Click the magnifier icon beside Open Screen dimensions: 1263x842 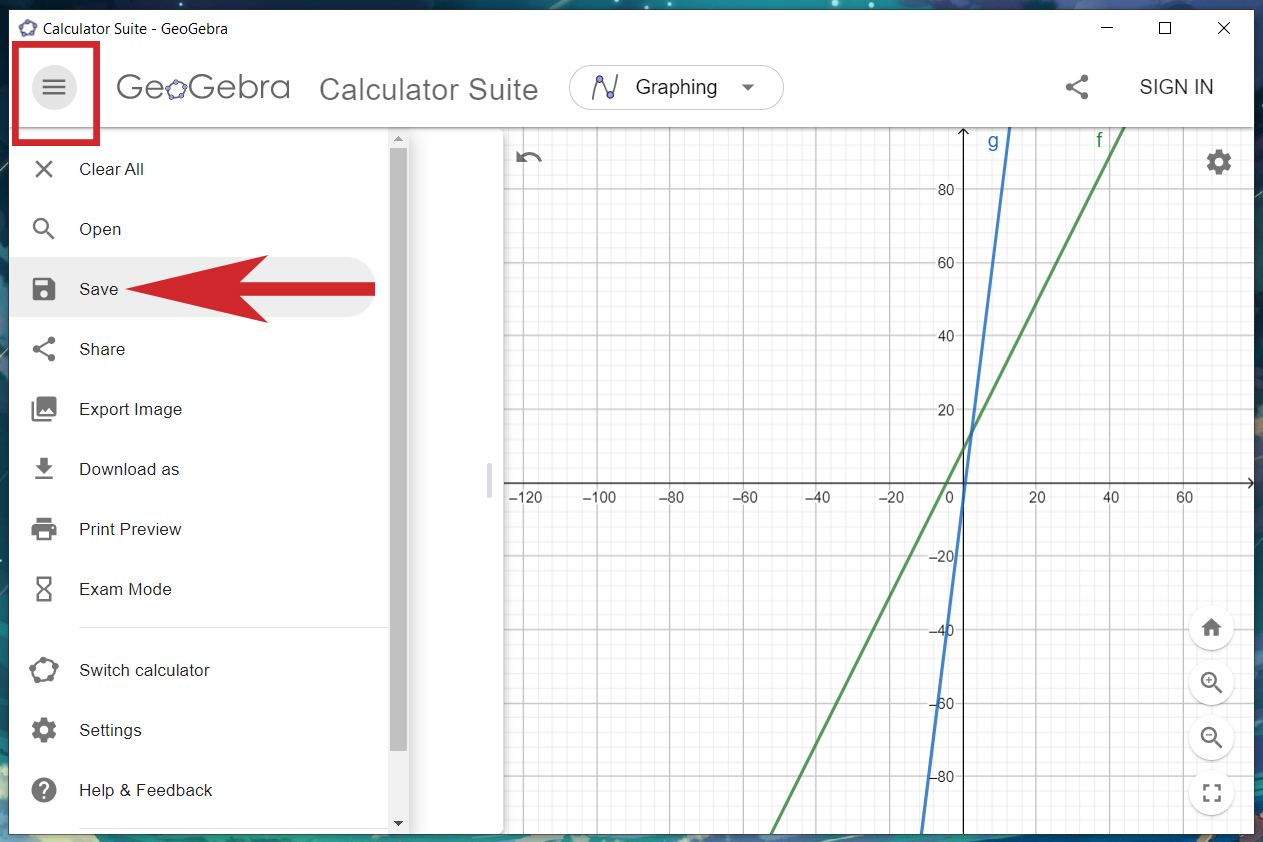click(44, 229)
